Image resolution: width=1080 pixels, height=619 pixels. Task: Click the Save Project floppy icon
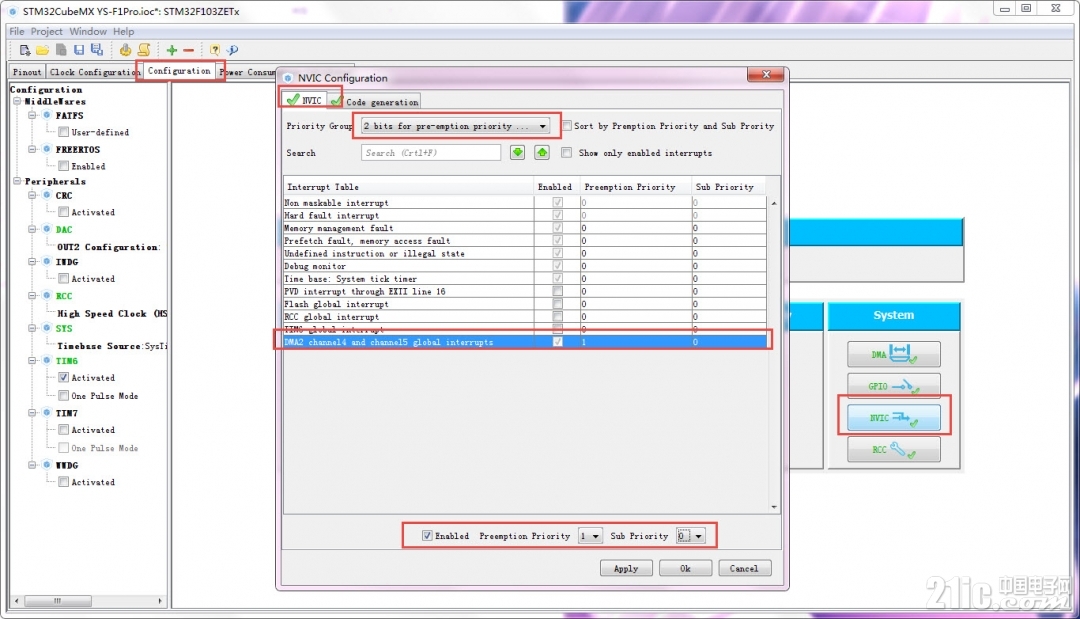point(79,50)
